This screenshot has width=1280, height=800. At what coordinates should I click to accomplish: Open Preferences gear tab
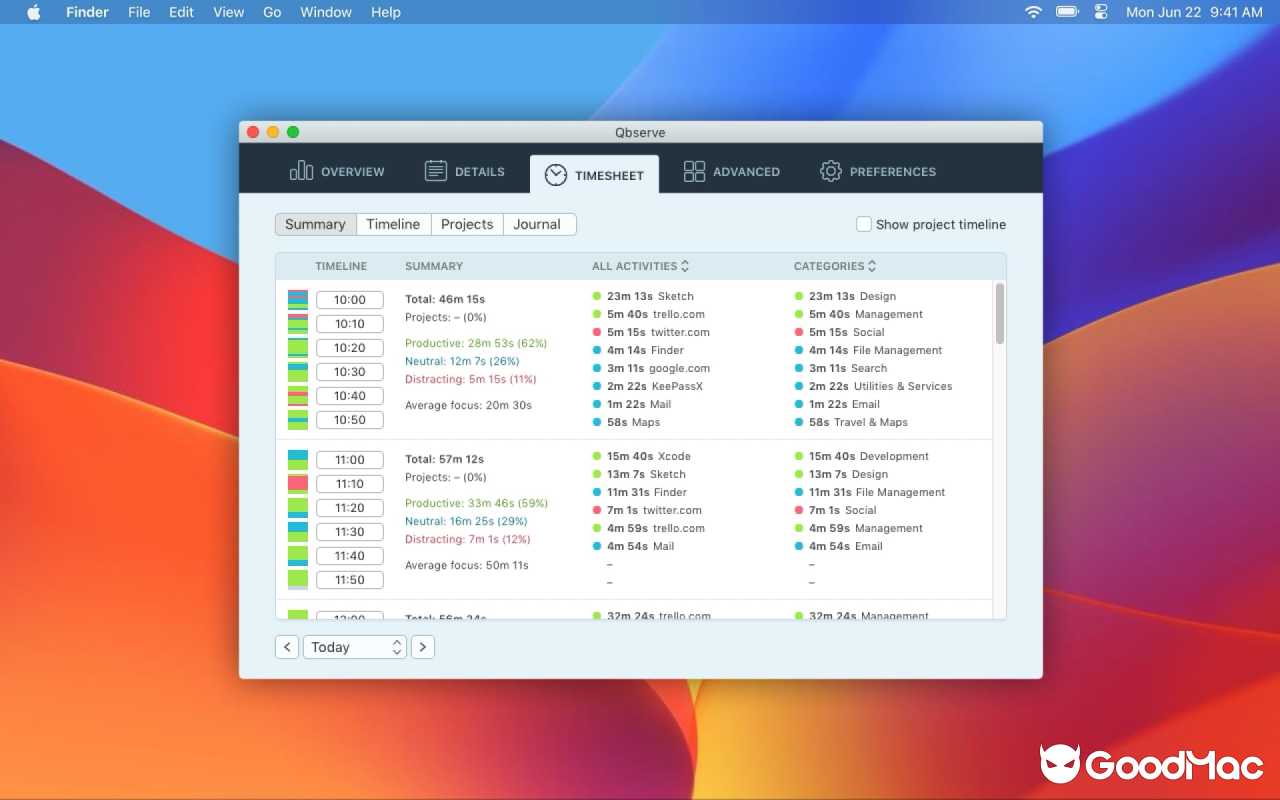pos(878,172)
